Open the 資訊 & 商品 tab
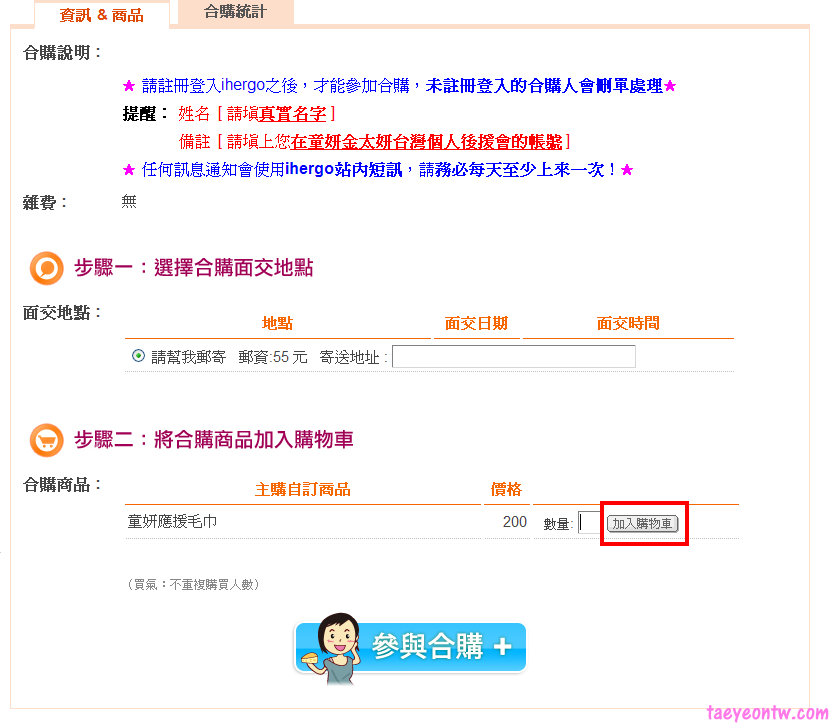The height and width of the screenshot is (727, 839). [x=102, y=15]
